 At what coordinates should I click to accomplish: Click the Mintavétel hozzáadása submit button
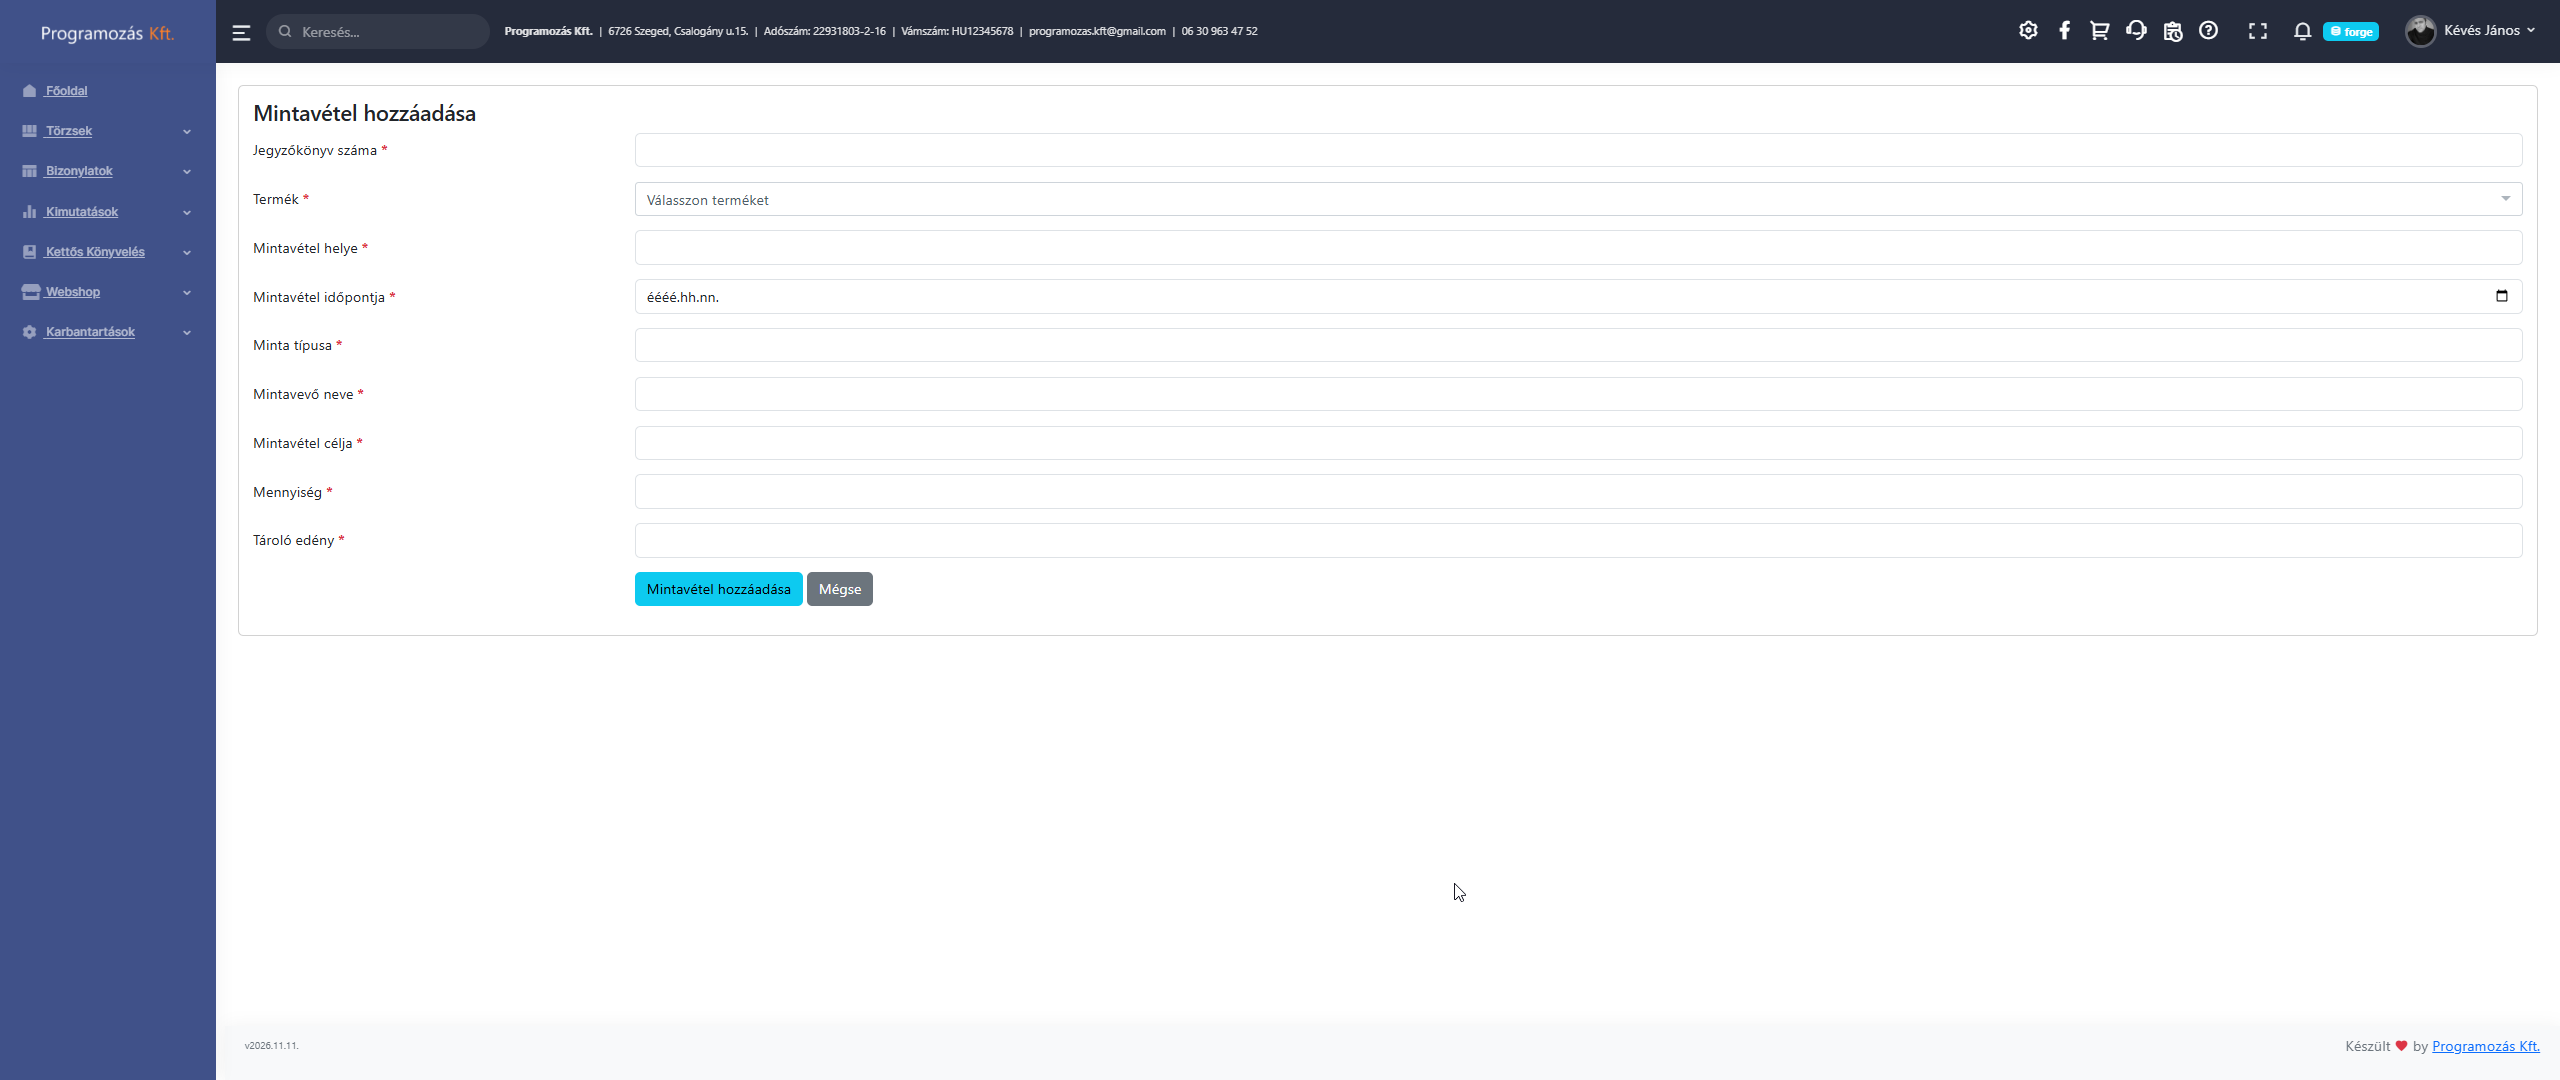(717, 589)
